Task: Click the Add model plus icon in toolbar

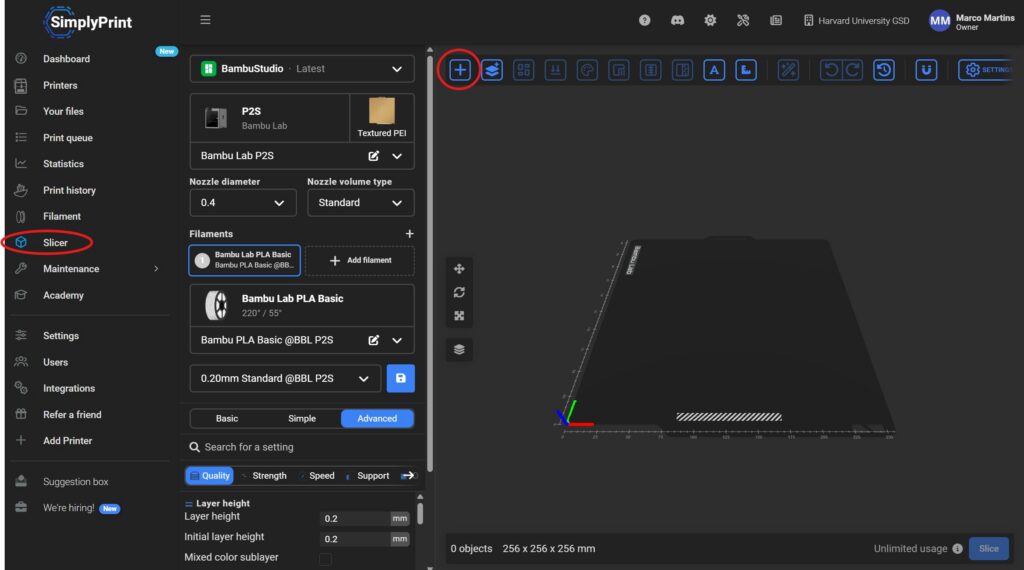Action: 460,70
